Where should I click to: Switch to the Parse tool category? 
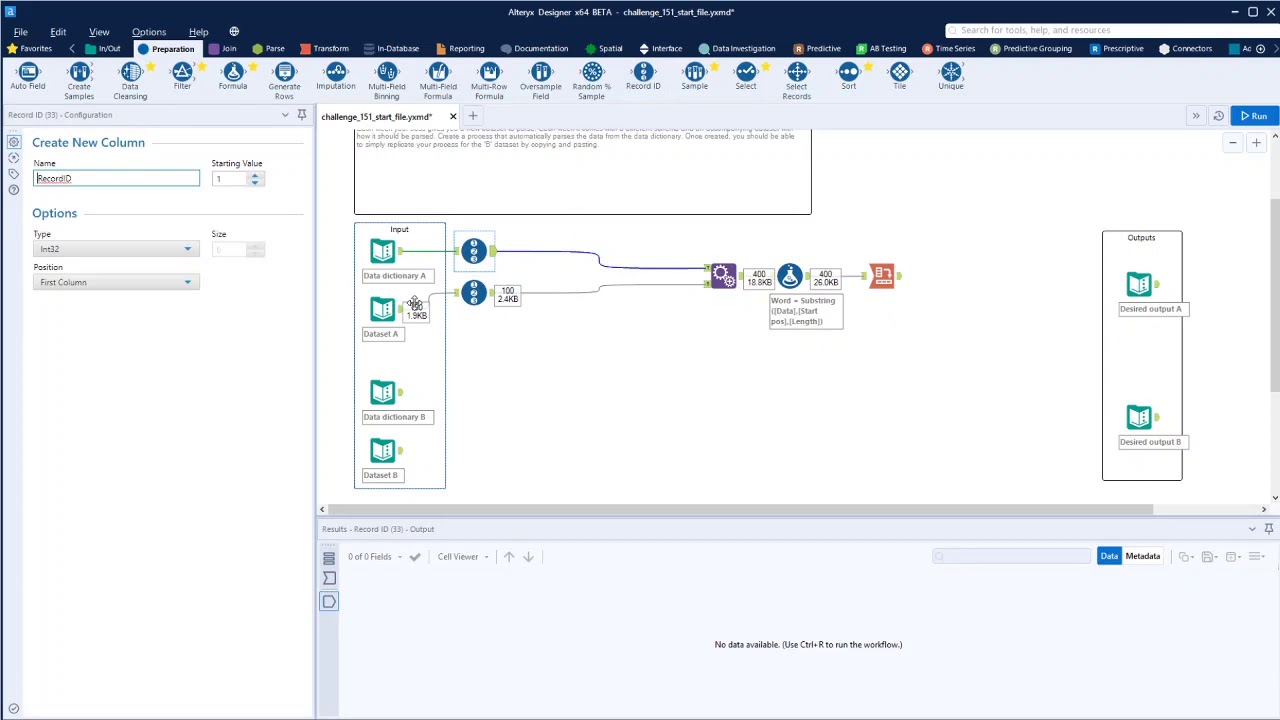(269, 48)
